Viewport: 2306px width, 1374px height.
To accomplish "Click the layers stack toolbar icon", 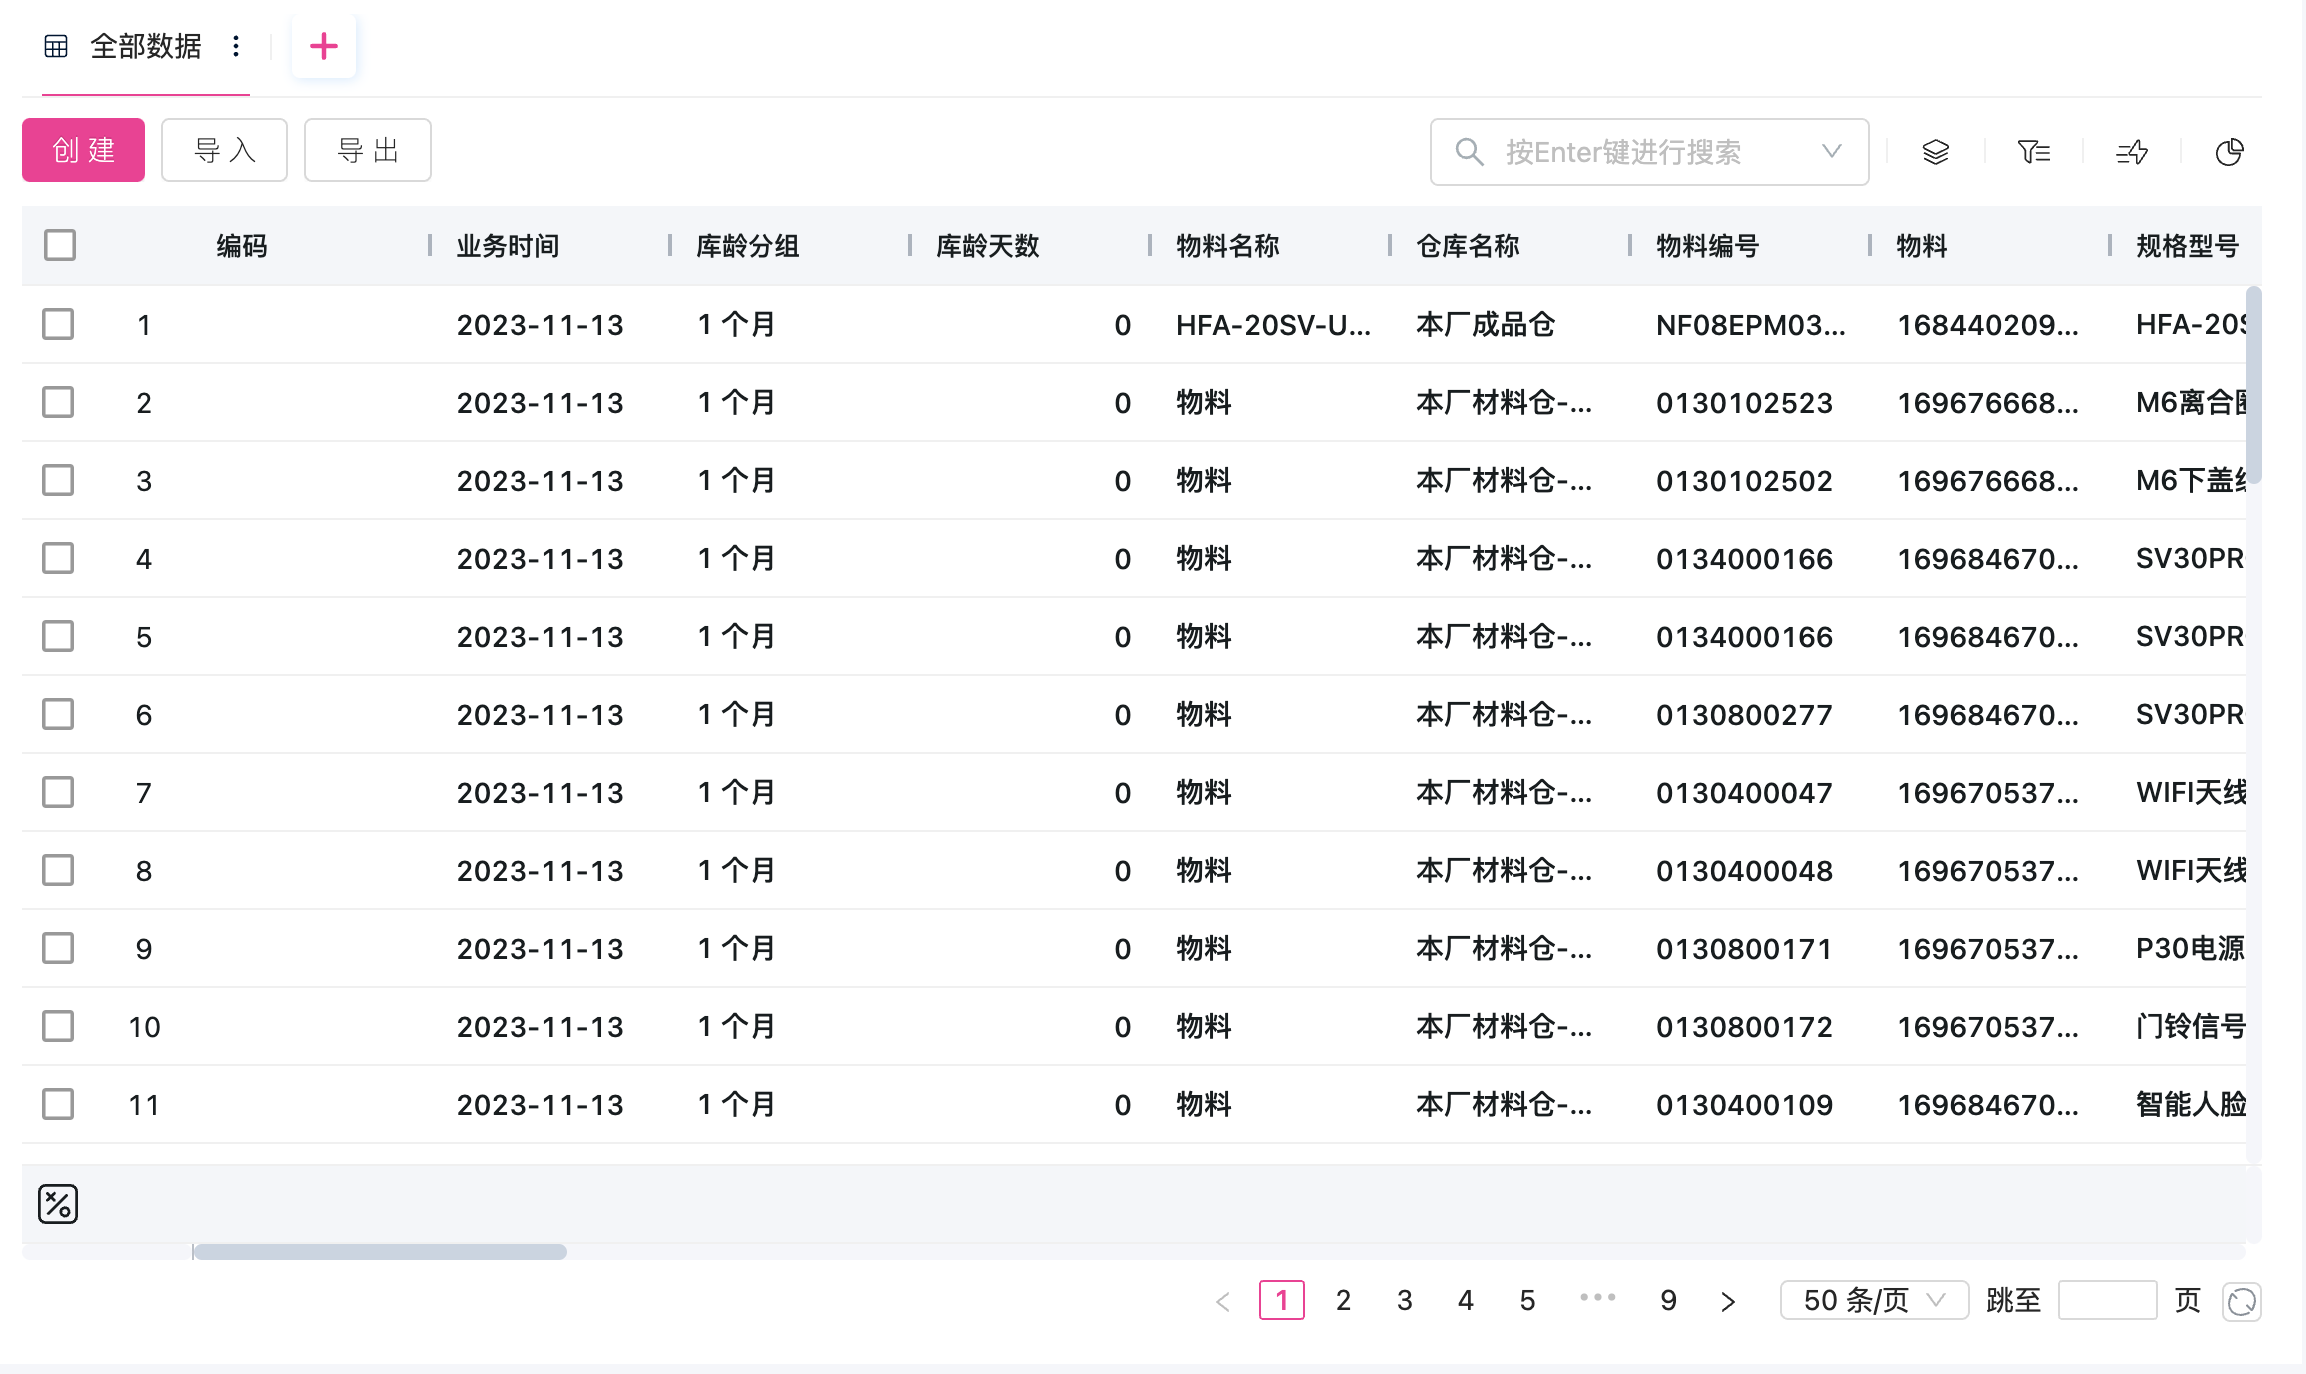I will tap(1936, 152).
